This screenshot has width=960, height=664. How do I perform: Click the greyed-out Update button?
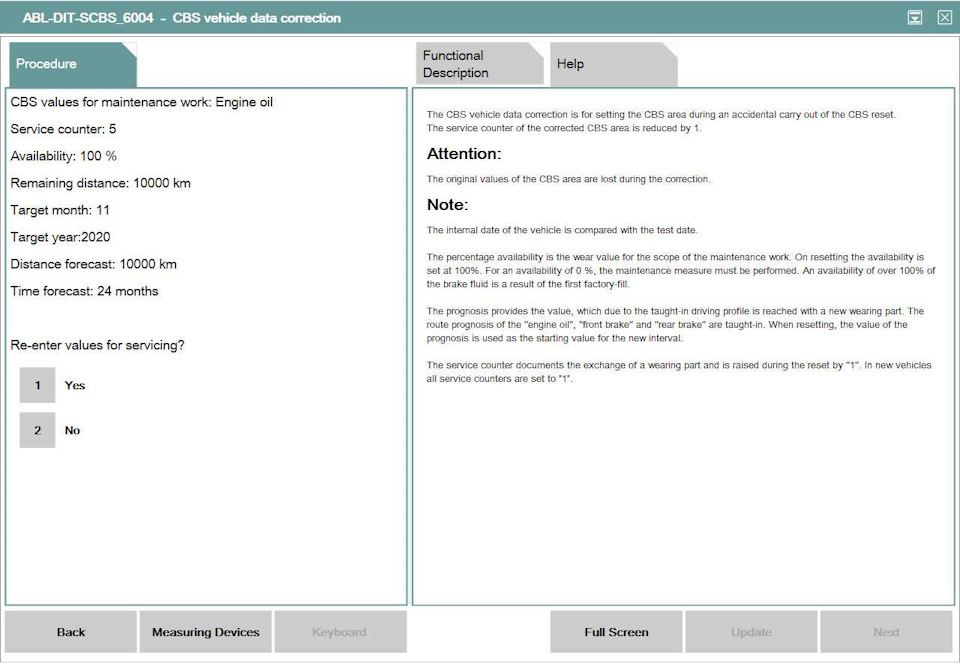coord(751,632)
